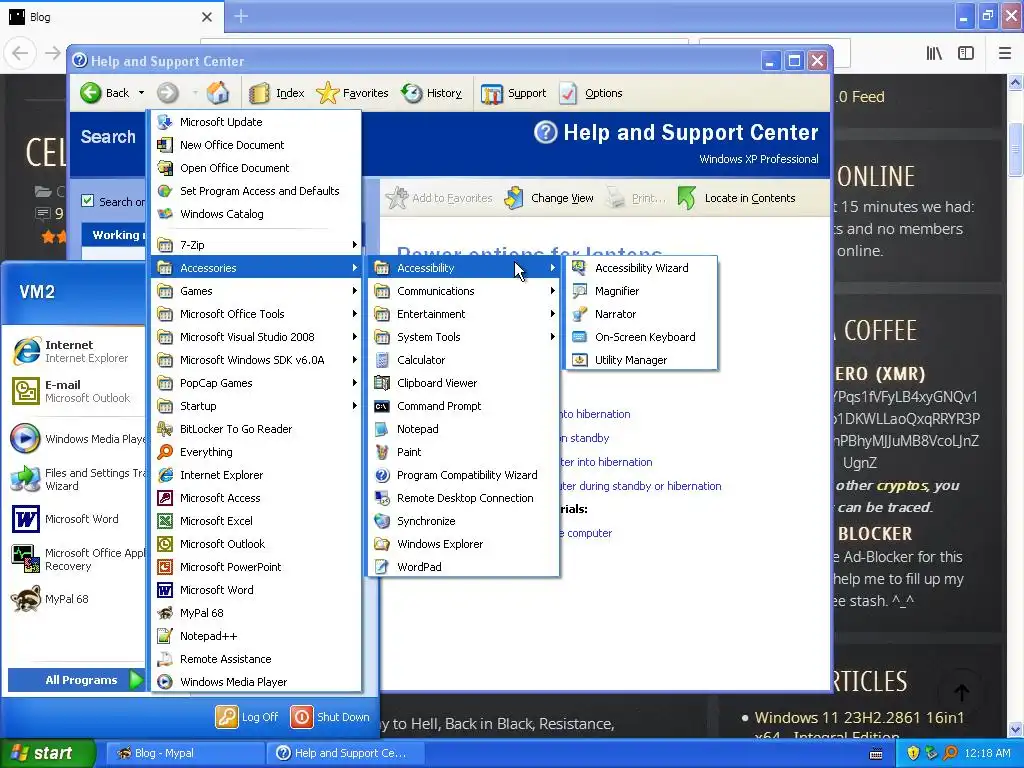
Task: Toggle the 'Search only' checkbox
Action: pyautogui.click(x=88, y=201)
